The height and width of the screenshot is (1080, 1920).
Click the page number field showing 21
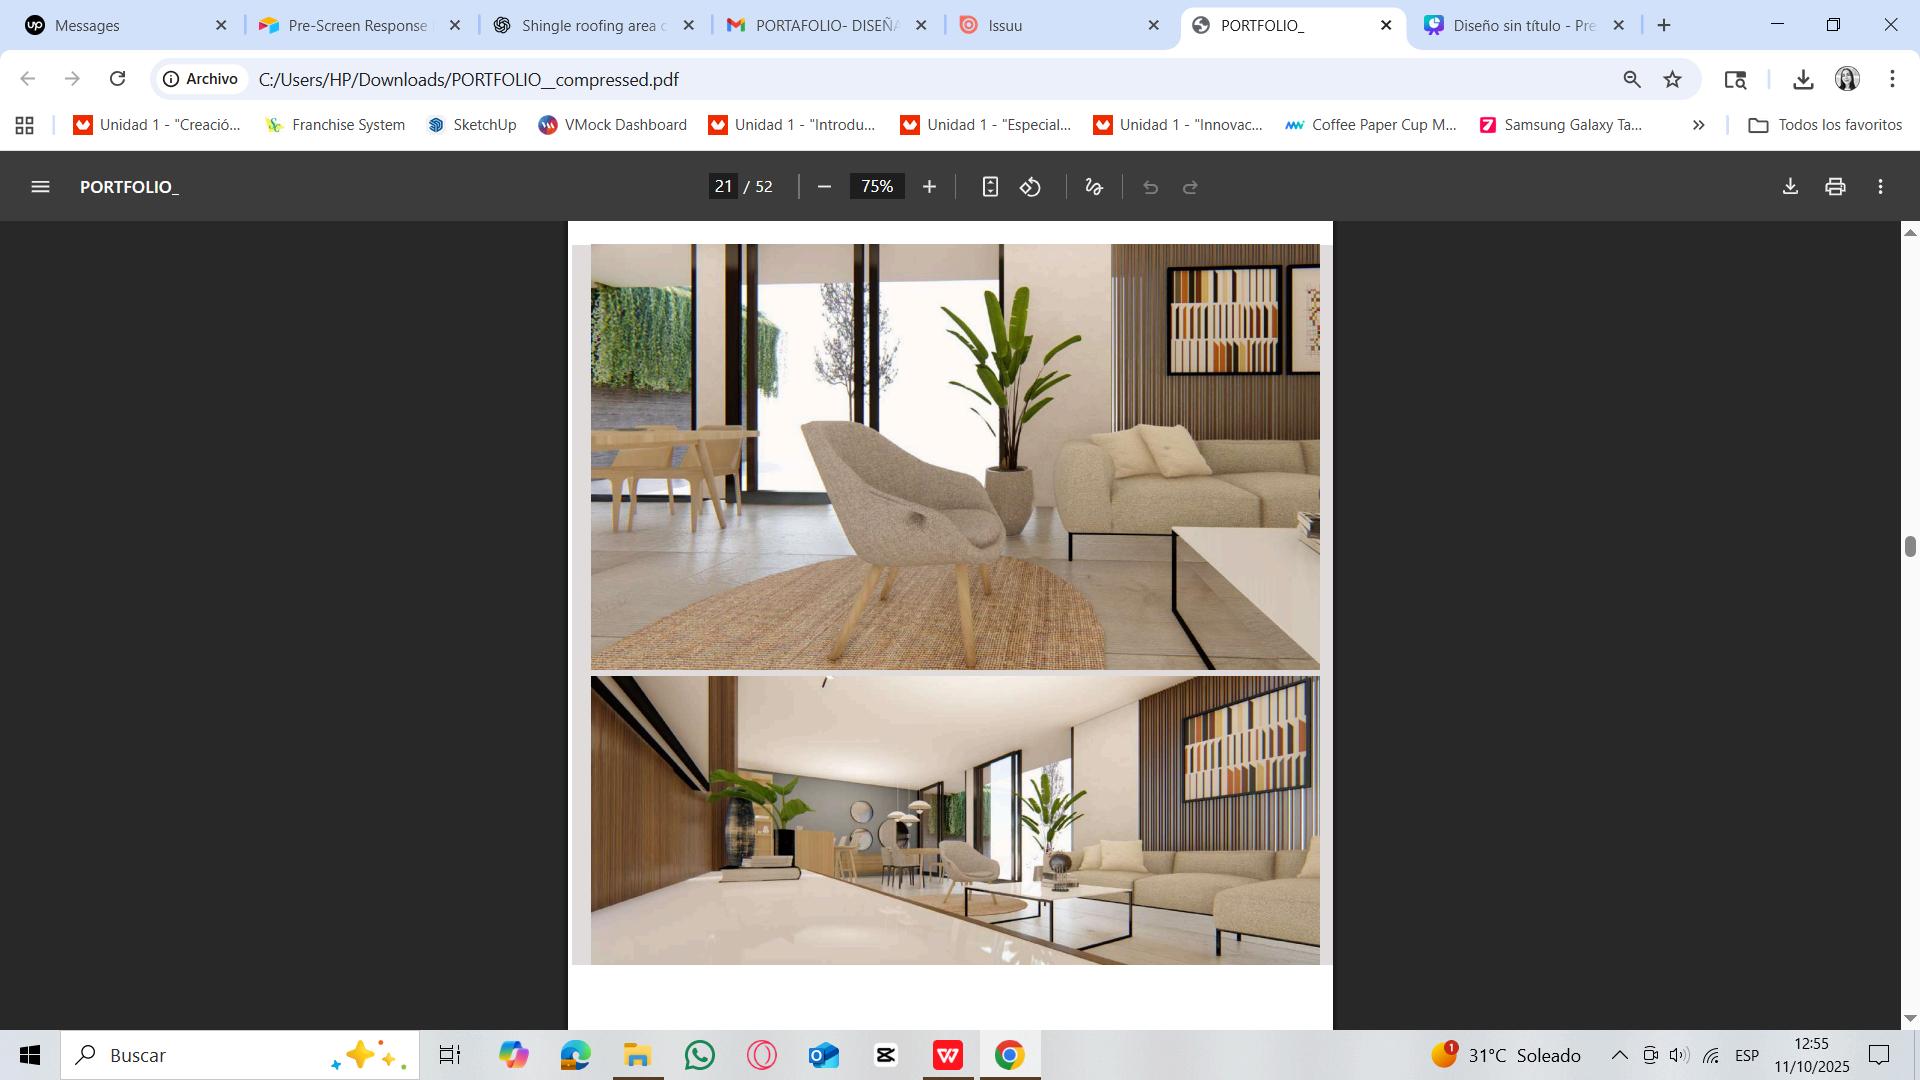pyautogui.click(x=723, y=187)
